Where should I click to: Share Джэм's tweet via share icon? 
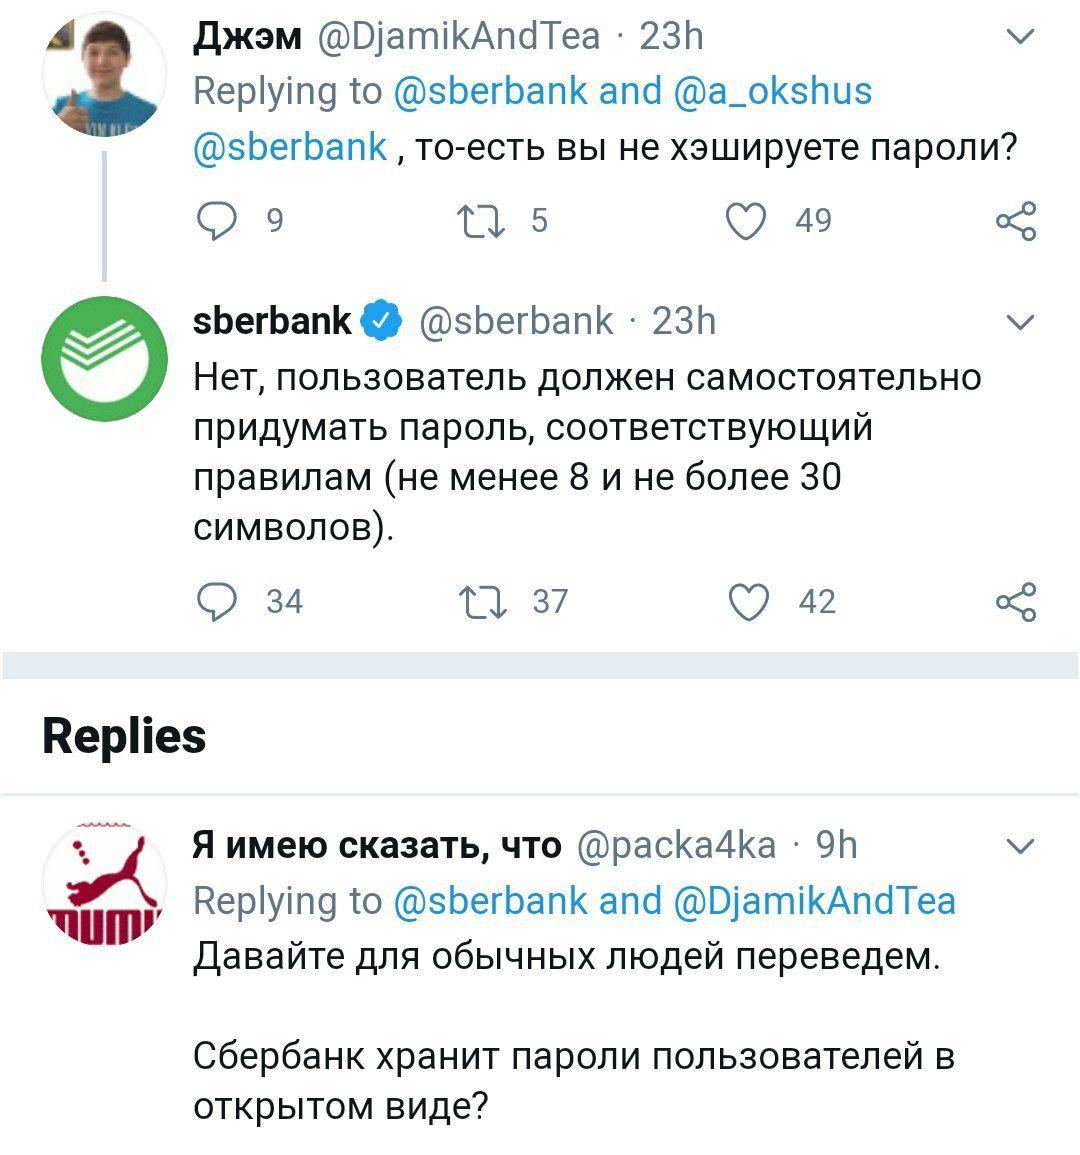tap(1016, 220)
